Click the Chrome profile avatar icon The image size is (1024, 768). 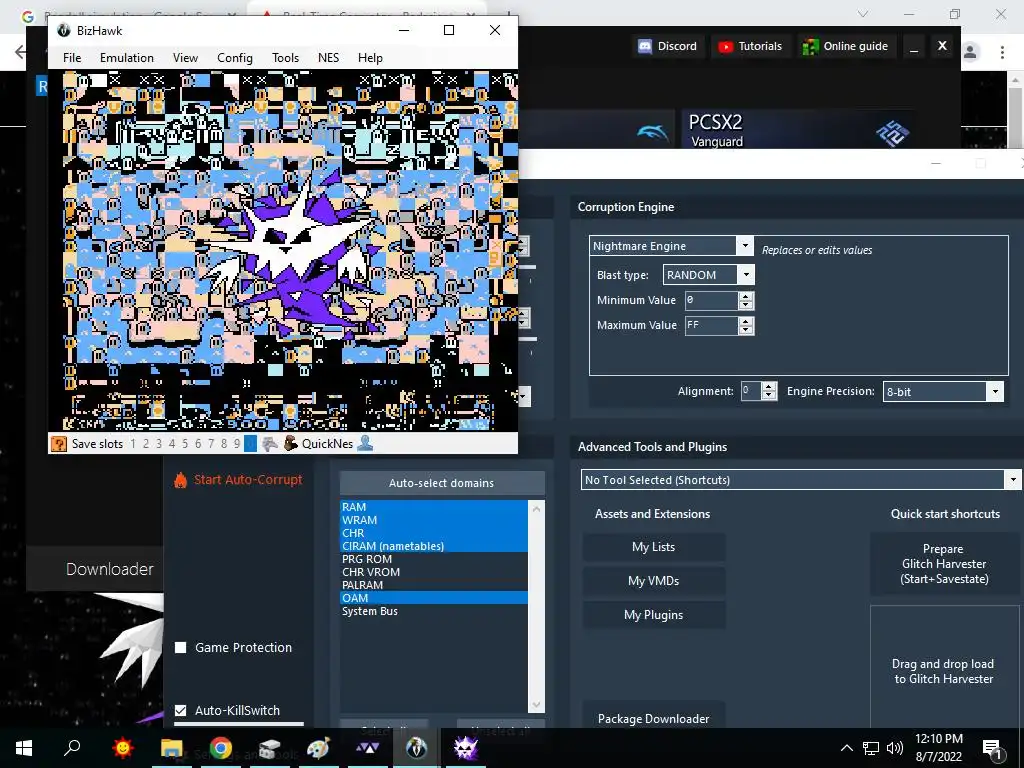click(x=970, y=52)
